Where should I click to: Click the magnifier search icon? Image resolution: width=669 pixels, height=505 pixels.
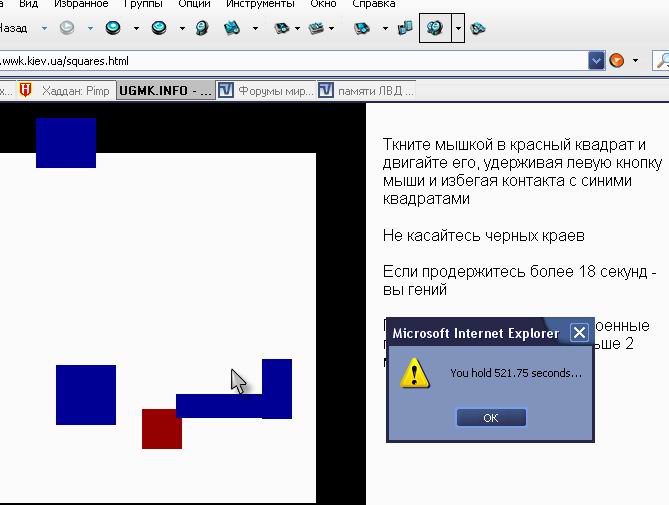coord(660,61)
